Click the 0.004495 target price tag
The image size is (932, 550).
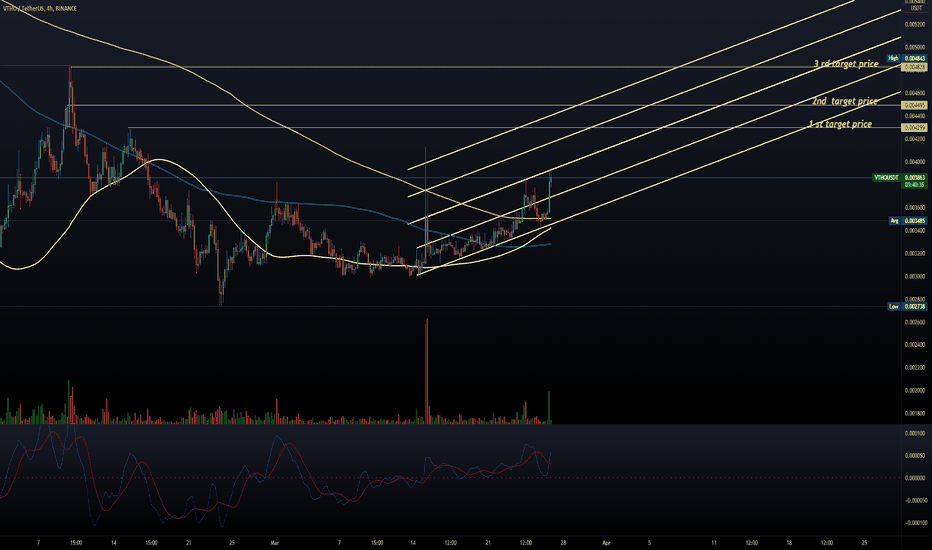coord(915,105)
